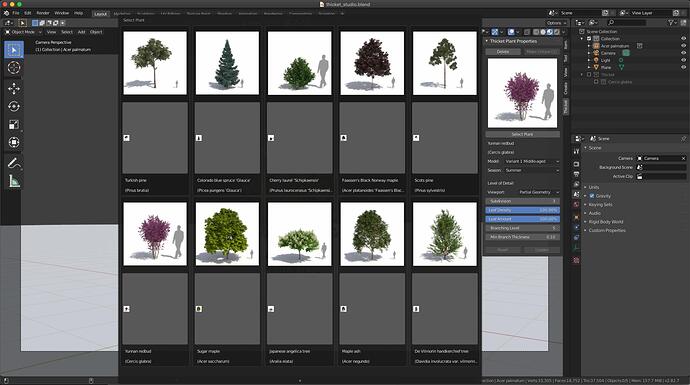Open the Thicket sidebar tab
Image resolution: width=690 pixels, height=385 pixels.
[x=566, y=106]
